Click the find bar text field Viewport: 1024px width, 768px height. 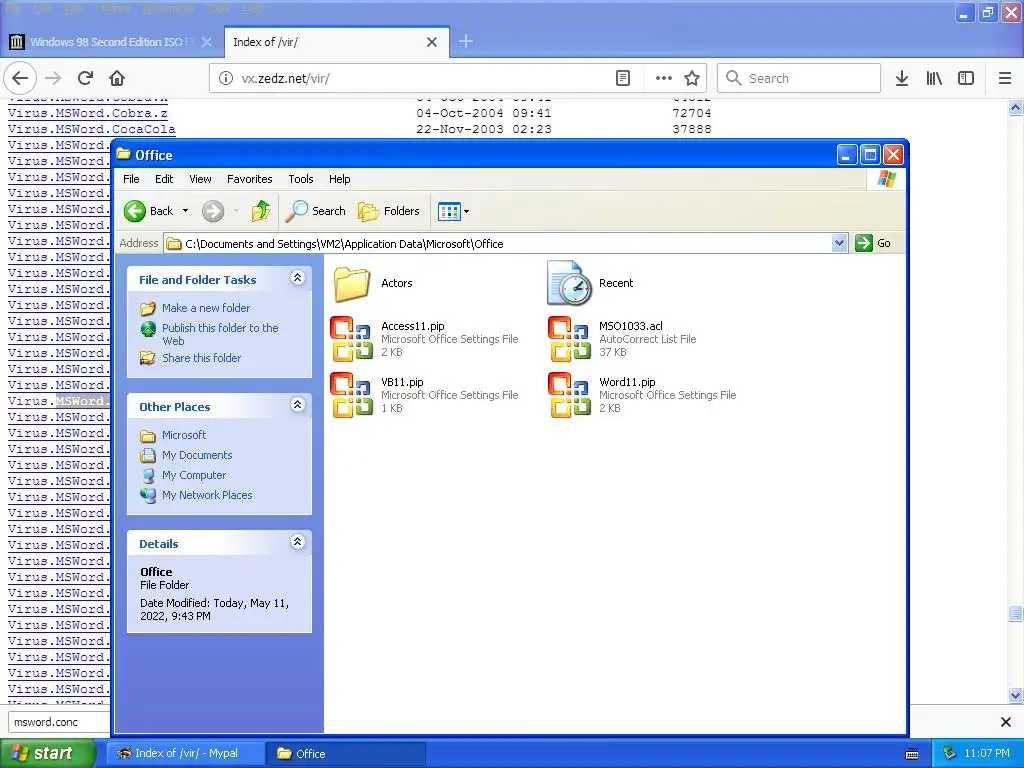(x=59, y=722)
